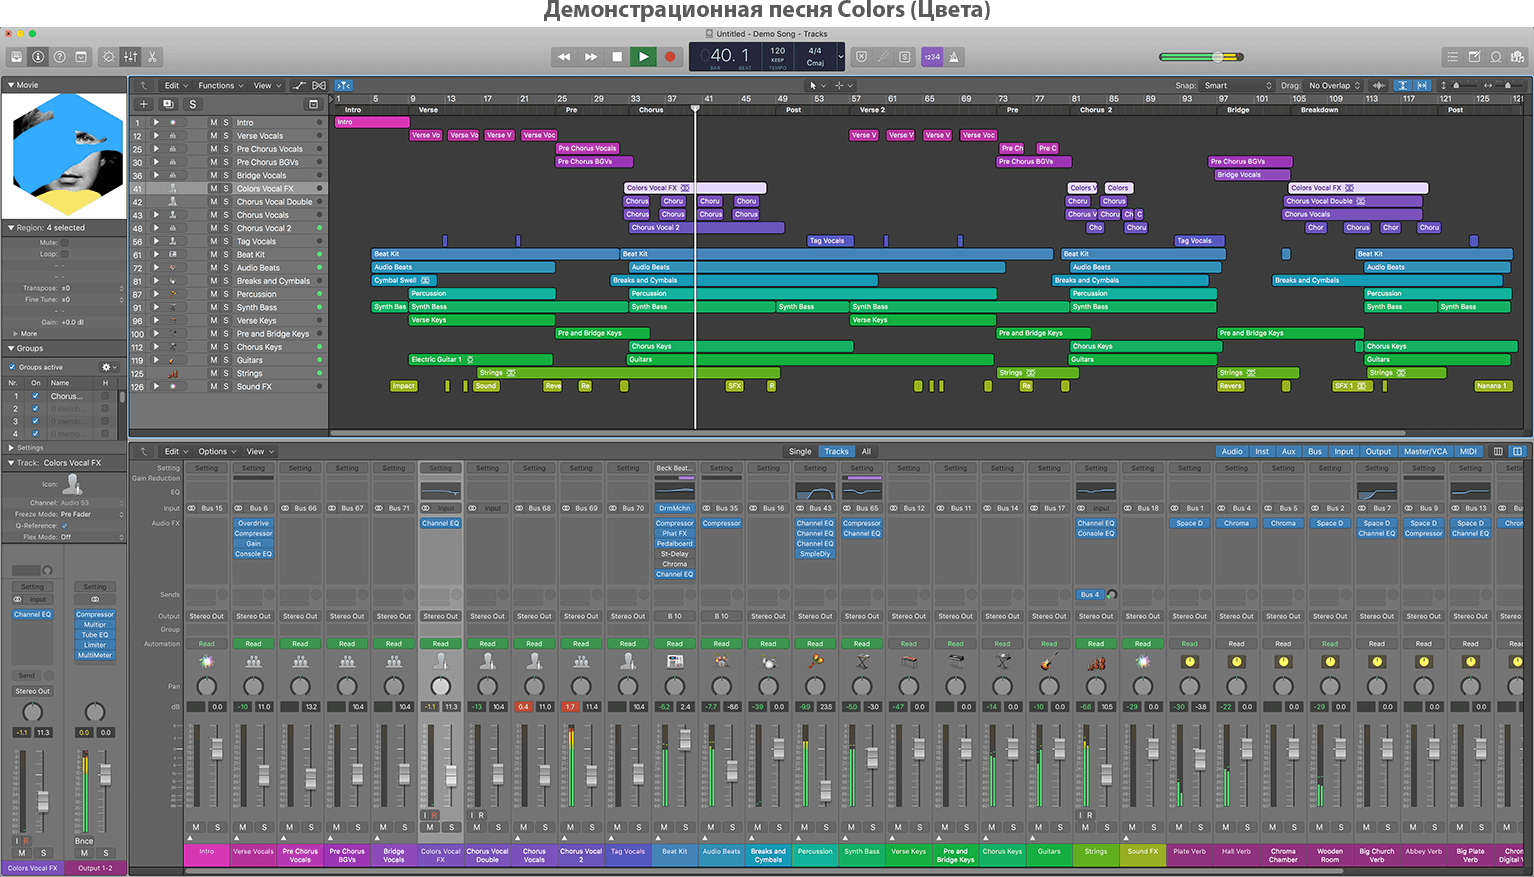Open the Drag No Overlap dropdown
The height and width of the screenshot is (877, 1534).
click(1335, 86)
